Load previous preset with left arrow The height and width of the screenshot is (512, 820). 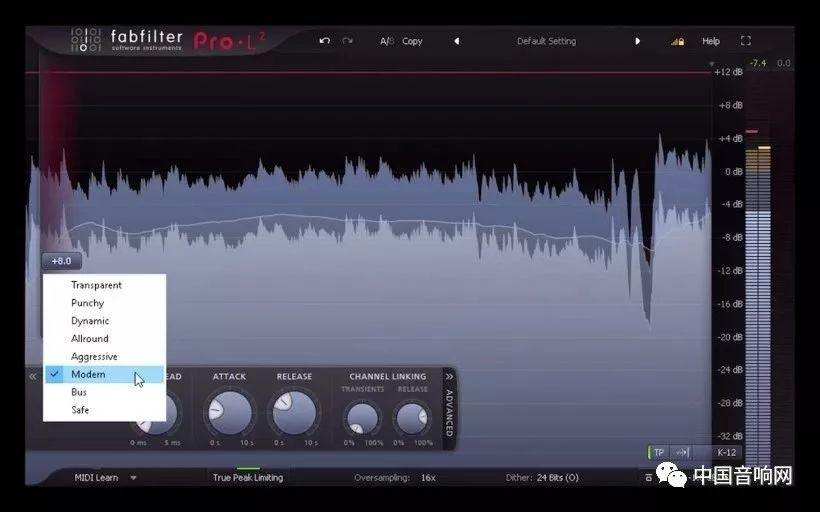(457, 41)
